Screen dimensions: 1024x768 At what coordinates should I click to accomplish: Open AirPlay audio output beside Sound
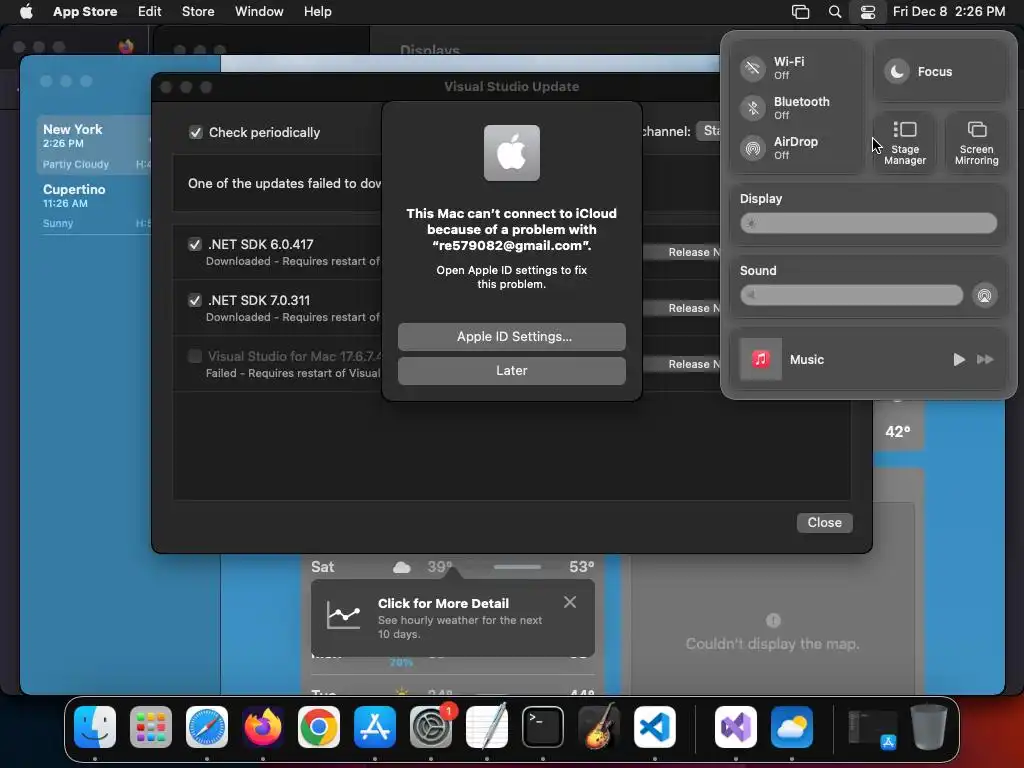pos(984,296)
